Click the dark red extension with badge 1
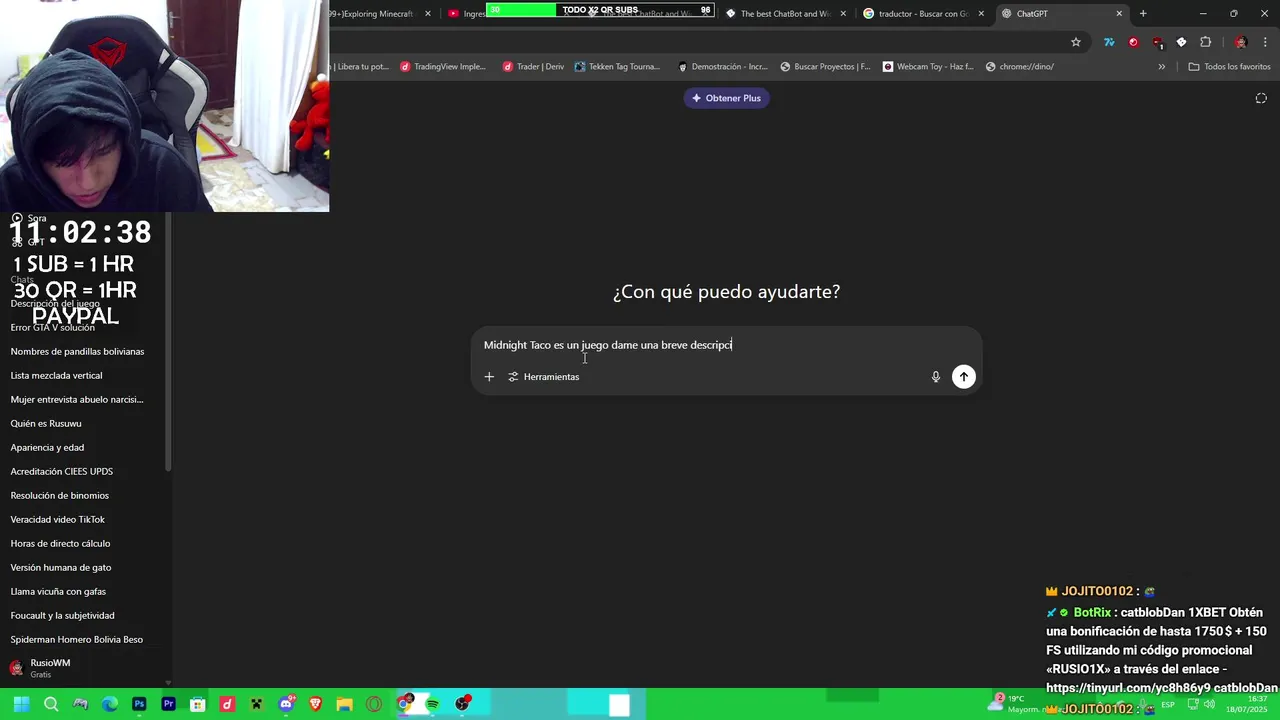1280x720 pixels. (1157, 43)
